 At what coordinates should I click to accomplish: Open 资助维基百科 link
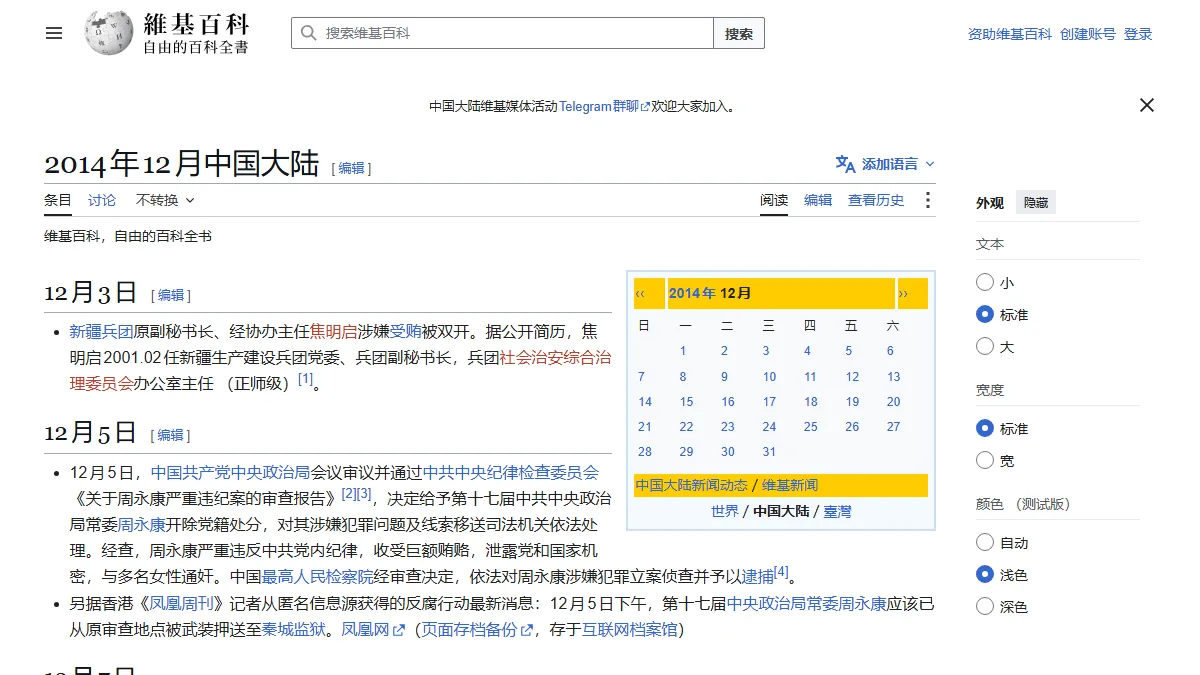pyautogui.click(x=1010, y=34)
